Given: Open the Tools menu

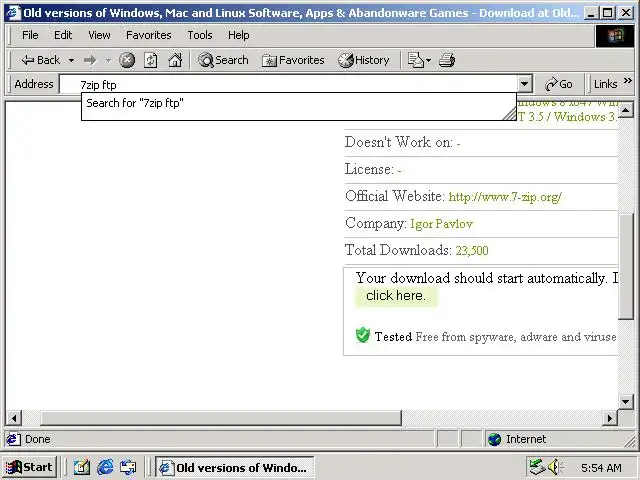Looking at the screenshot, I should tap(200, 35).
